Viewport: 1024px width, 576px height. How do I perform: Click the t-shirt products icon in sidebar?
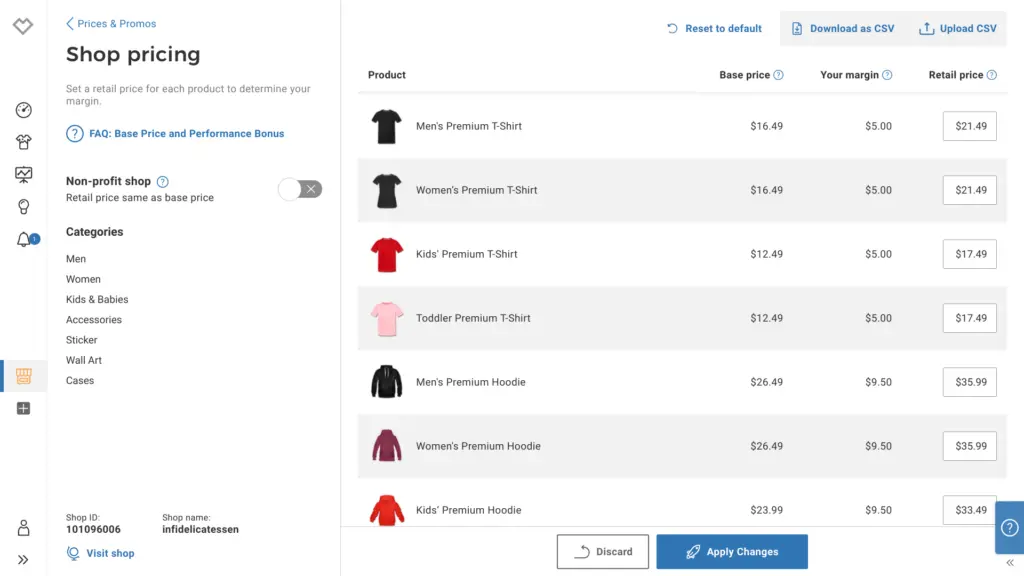tap(24, 142)
